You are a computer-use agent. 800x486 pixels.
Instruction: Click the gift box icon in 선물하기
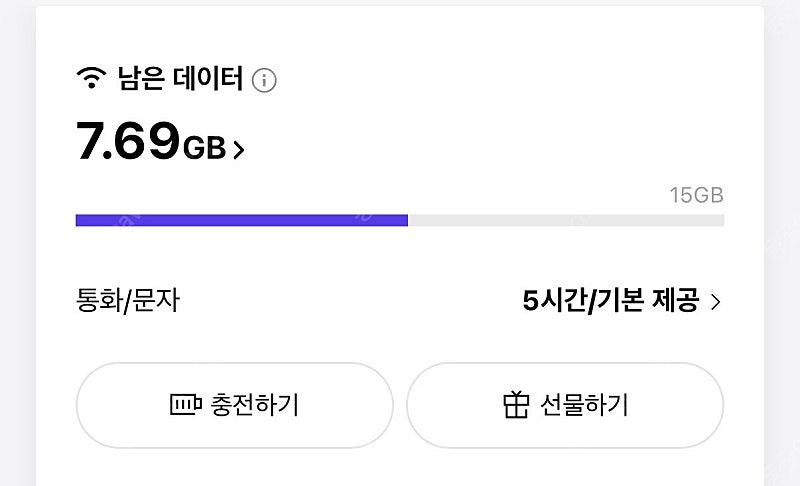516,404
